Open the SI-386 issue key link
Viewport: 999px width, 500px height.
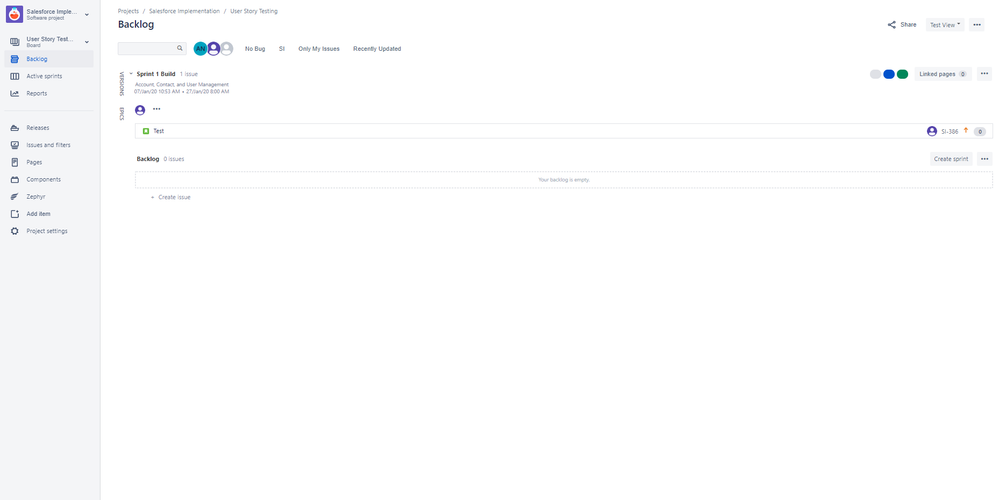(950, 132)
